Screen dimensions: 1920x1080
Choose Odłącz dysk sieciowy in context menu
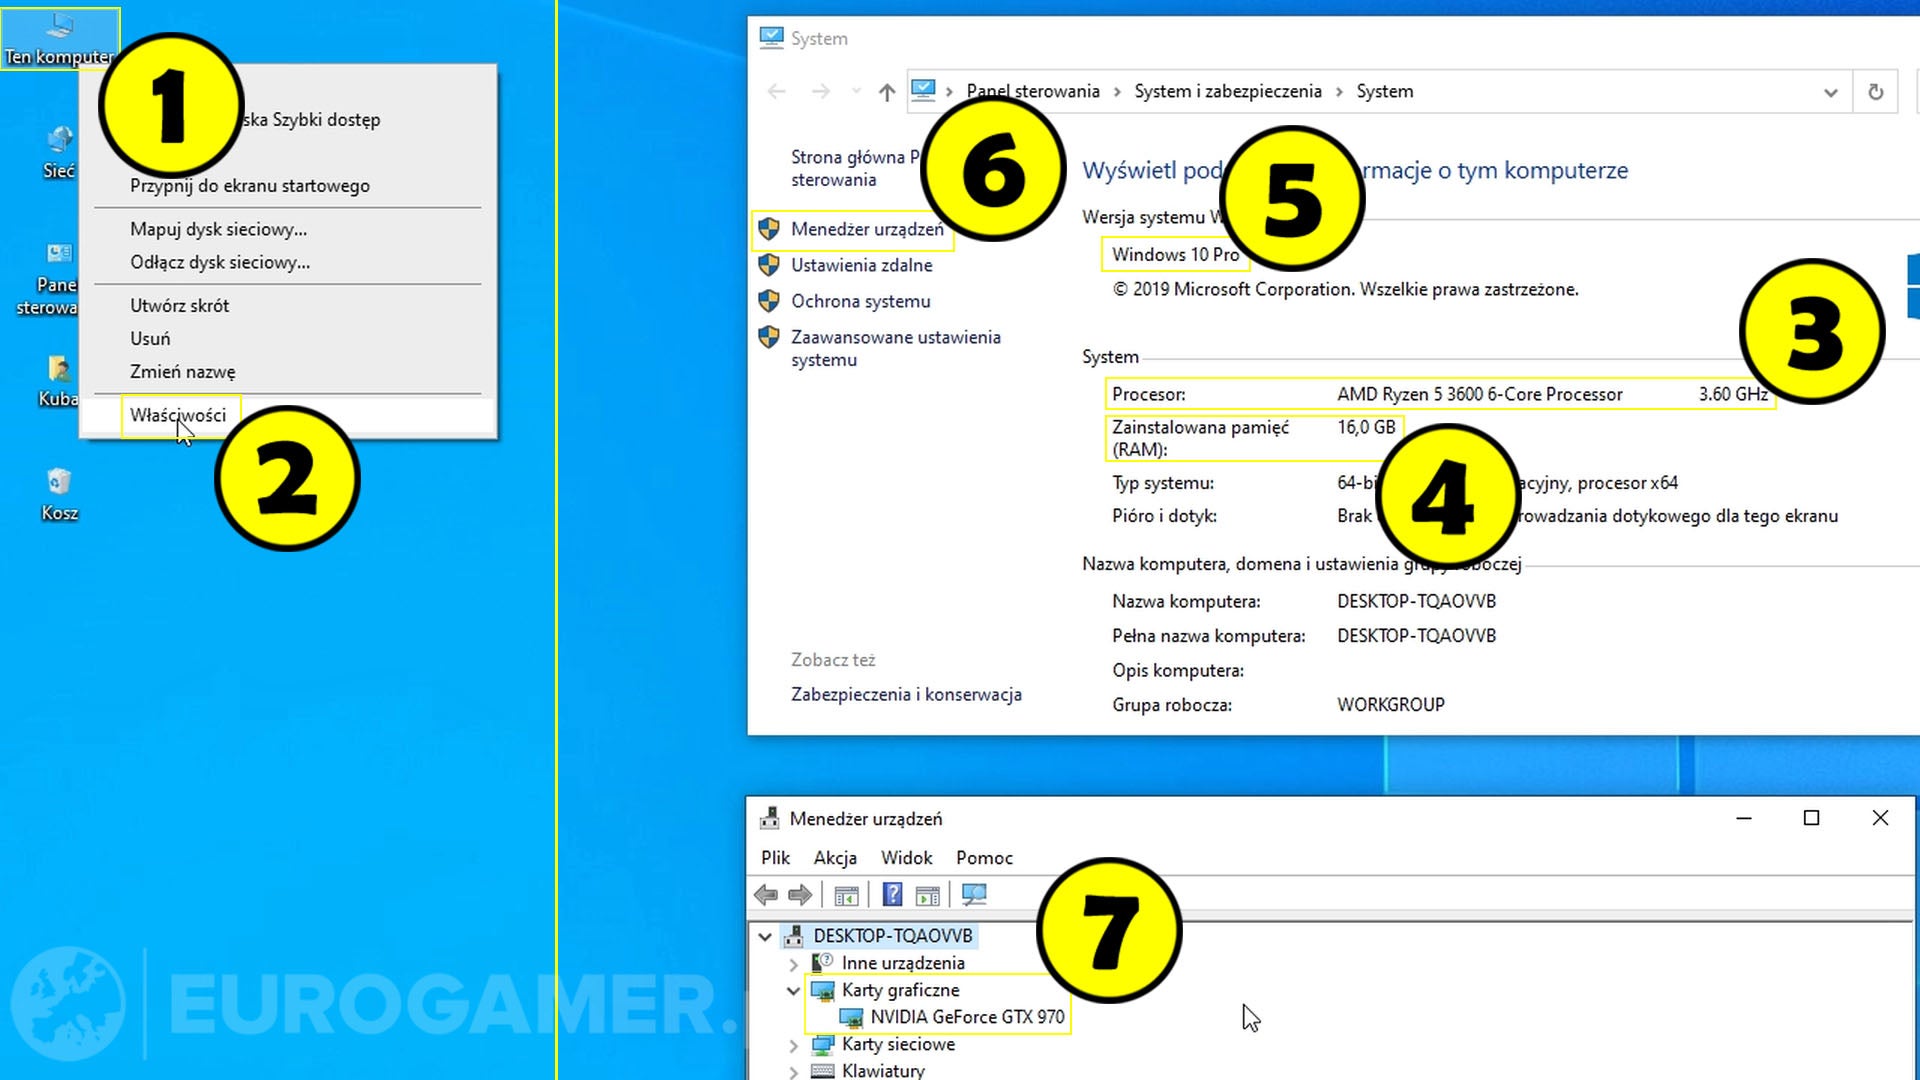(x=220, y=262)
